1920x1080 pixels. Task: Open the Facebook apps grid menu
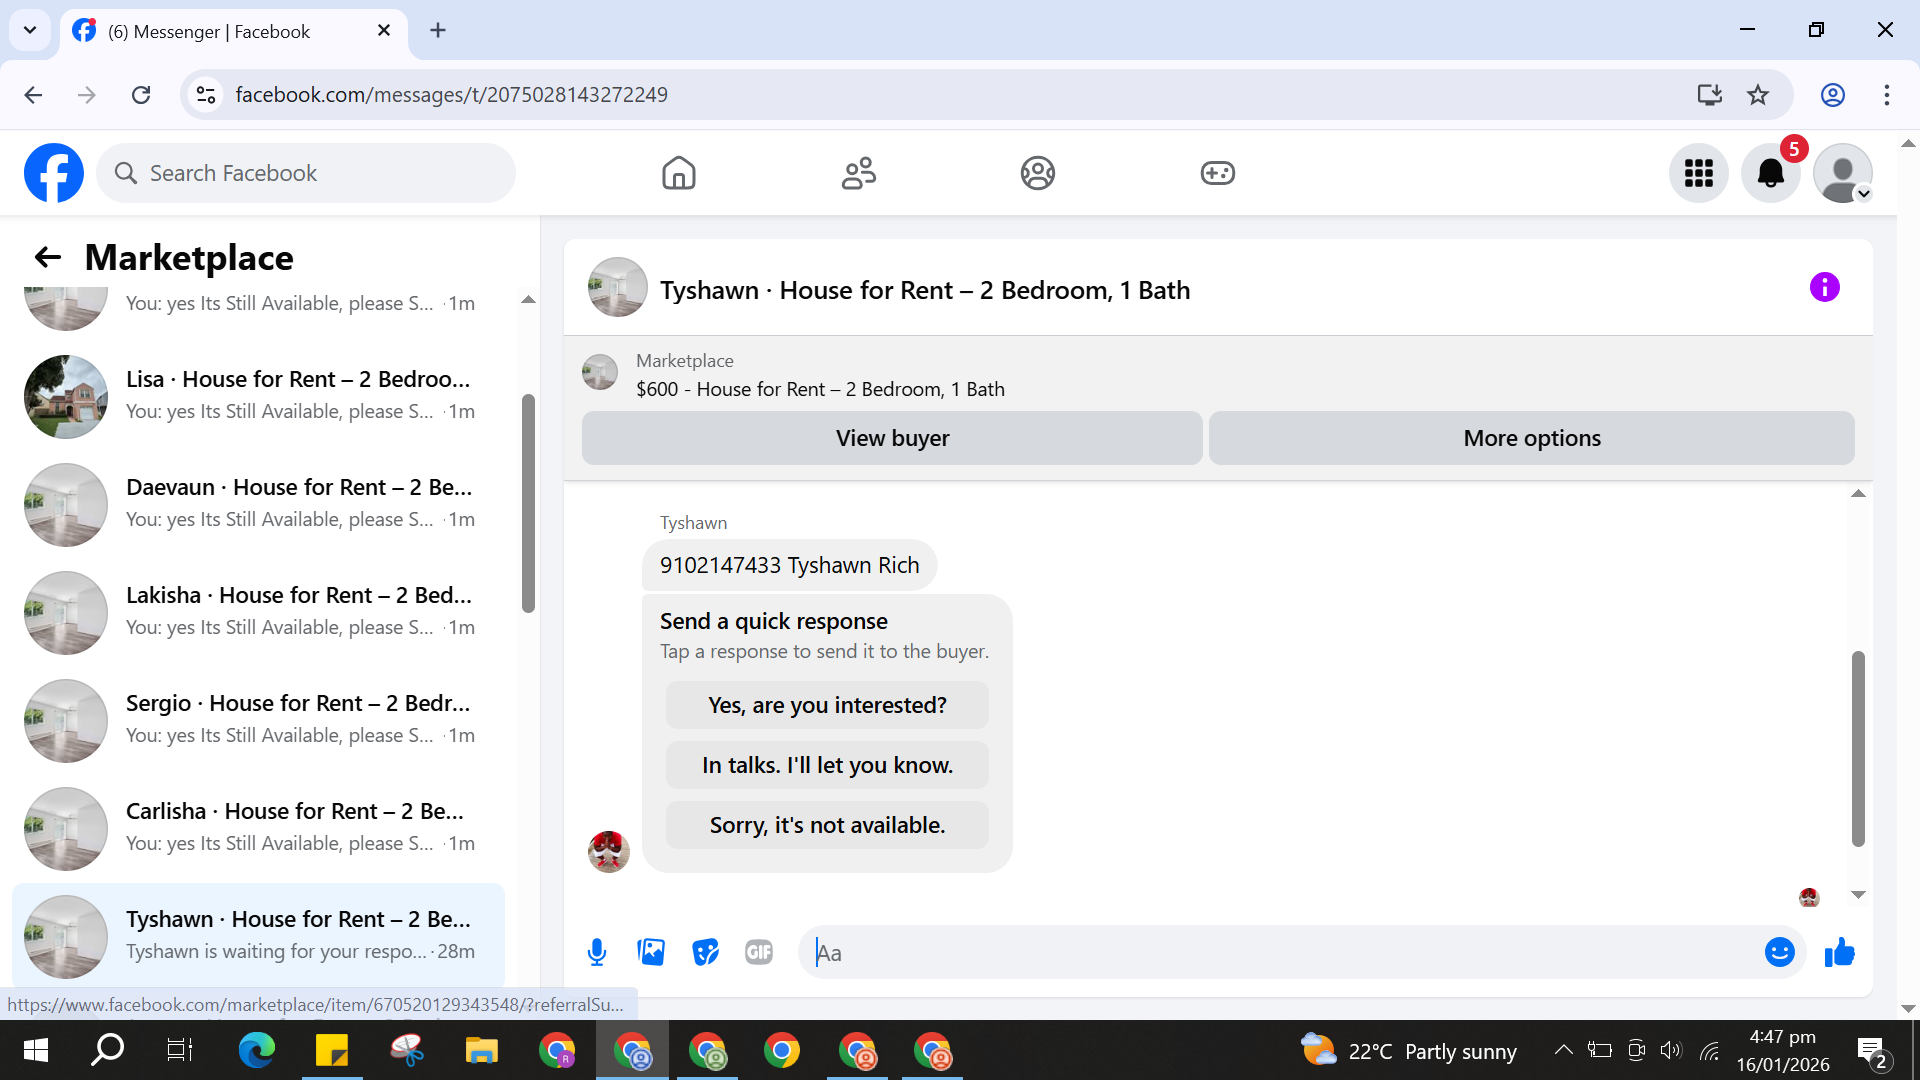click(1698, 173)
